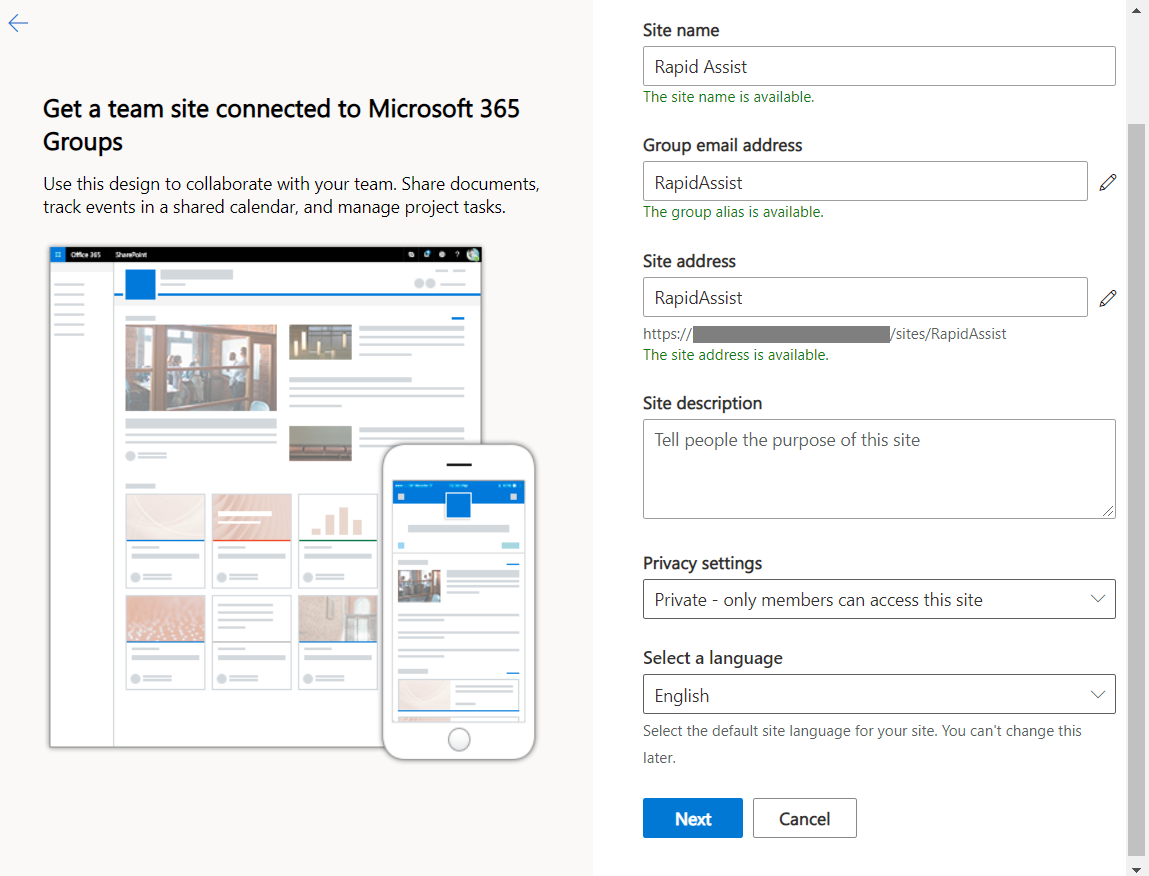This screenshot has height=876, width=1149.
Task: Click the 'Get a team site connected' heading
Action: point(281,125)
